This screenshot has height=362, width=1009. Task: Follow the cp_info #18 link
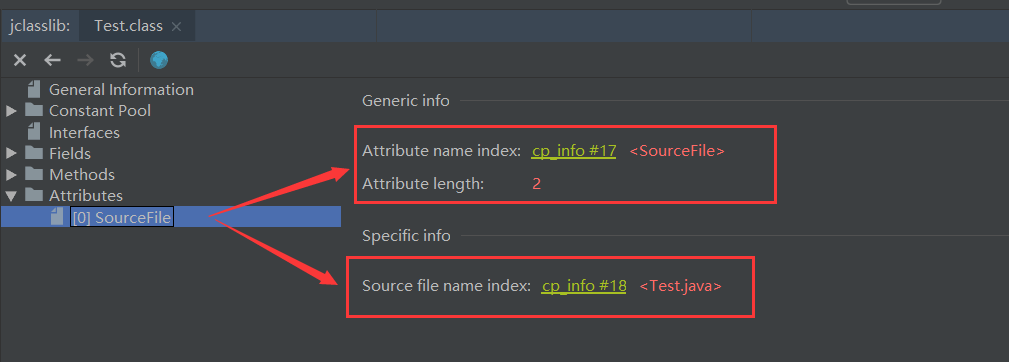[584, 286]
